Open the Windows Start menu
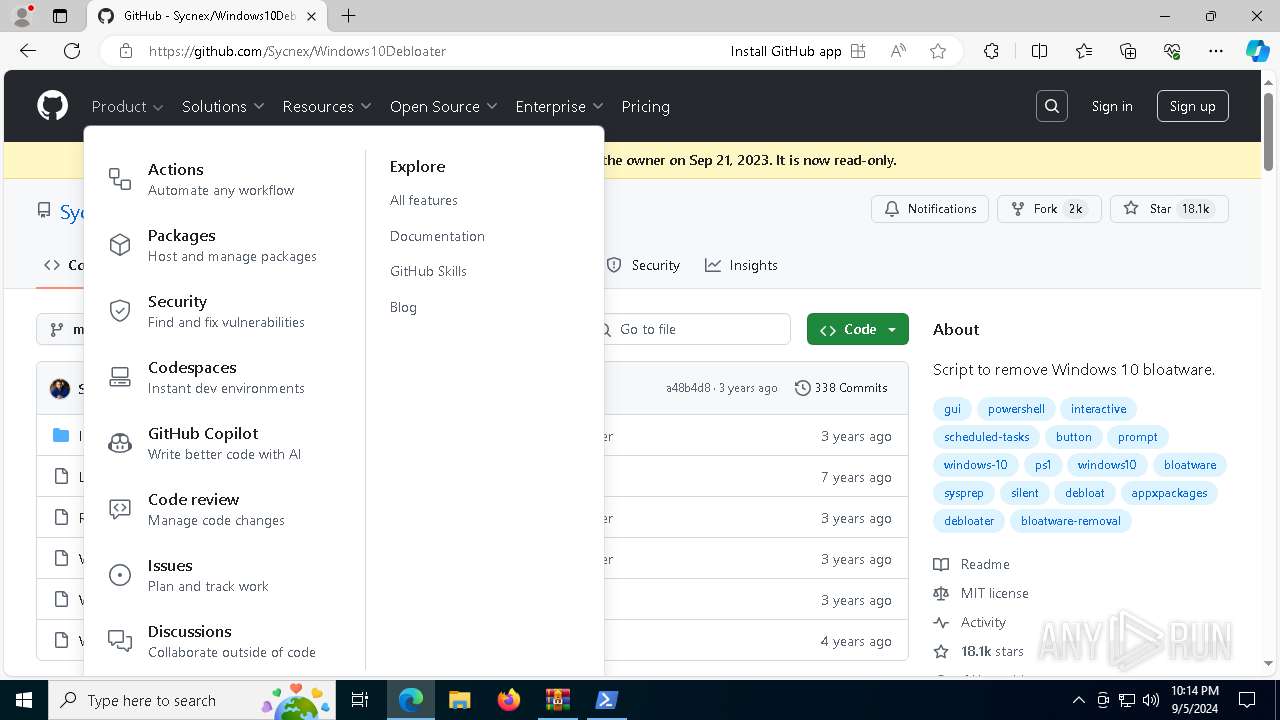Image resolution: width=1280 pixels, height=720 pixels. tap(24, 700)
